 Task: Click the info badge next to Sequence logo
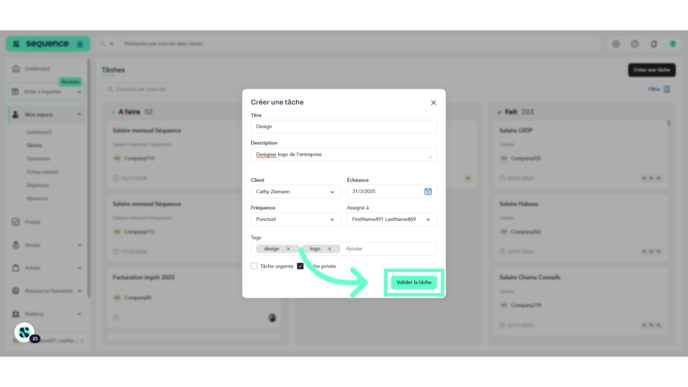(x=80, y=44)
